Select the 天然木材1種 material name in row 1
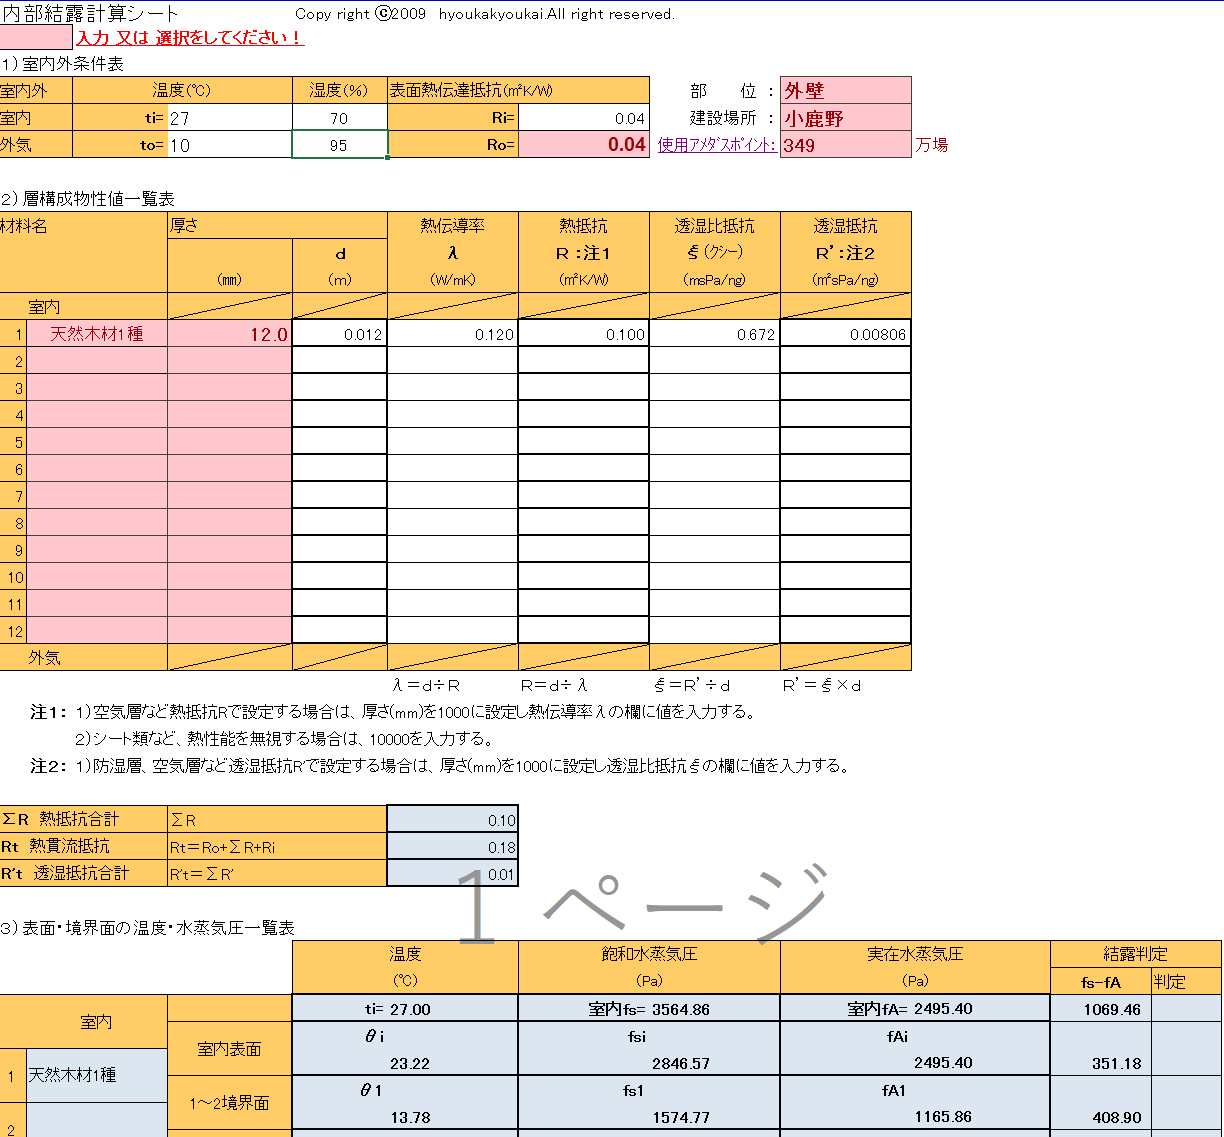1224x1137 pixels. [97, 334]
